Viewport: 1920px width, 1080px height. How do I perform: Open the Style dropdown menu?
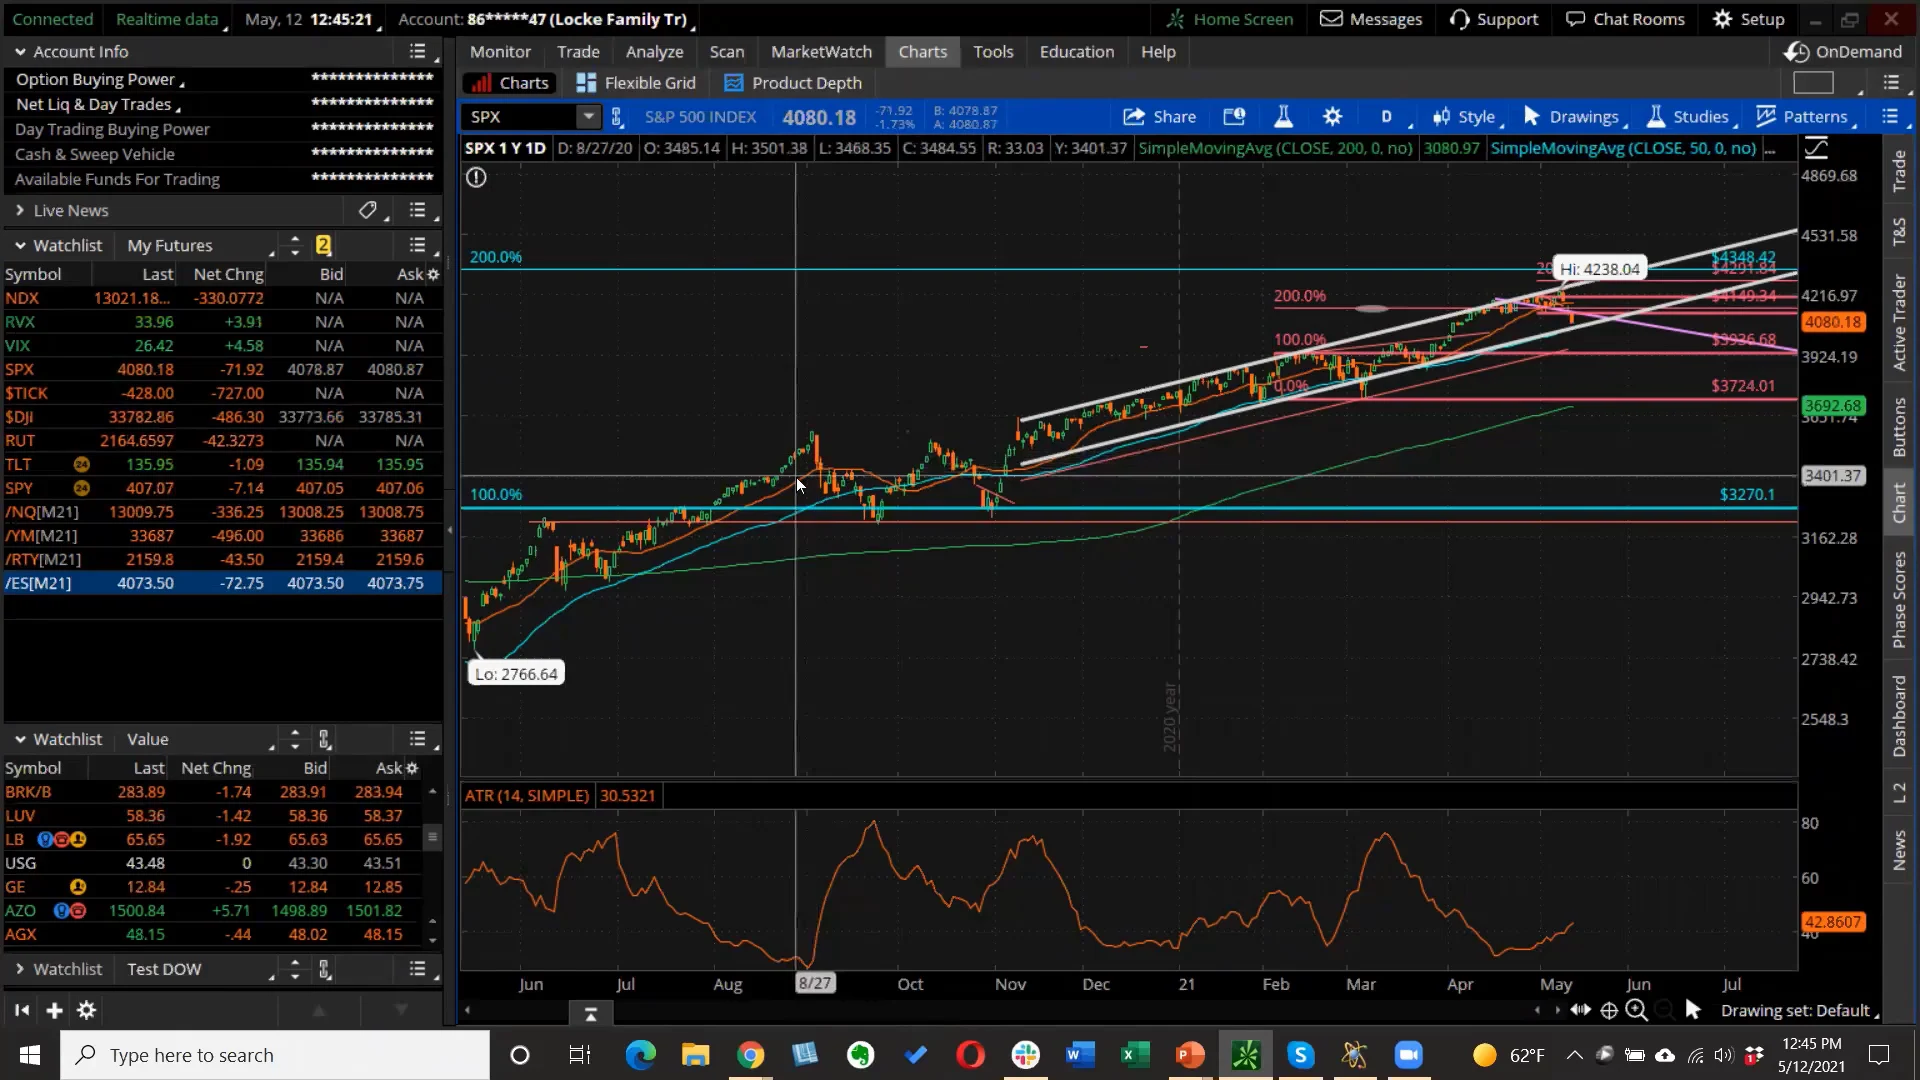(x=1465, y=117)
